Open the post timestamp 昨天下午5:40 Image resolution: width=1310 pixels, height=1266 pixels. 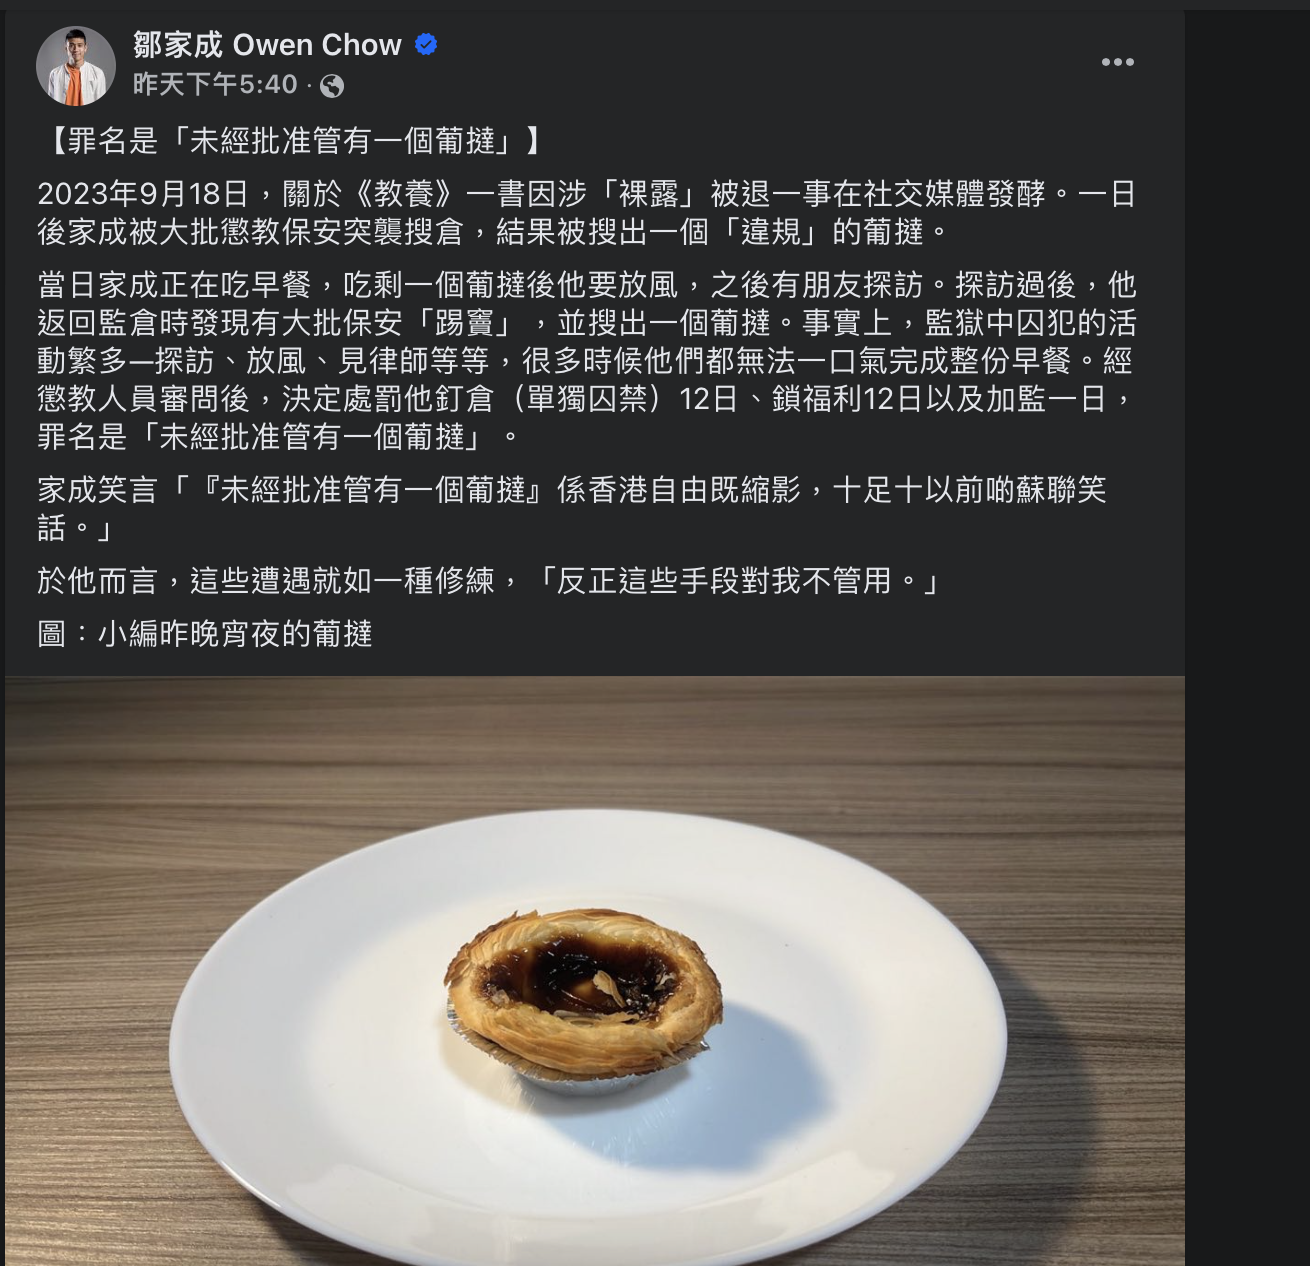click(215, 85)
